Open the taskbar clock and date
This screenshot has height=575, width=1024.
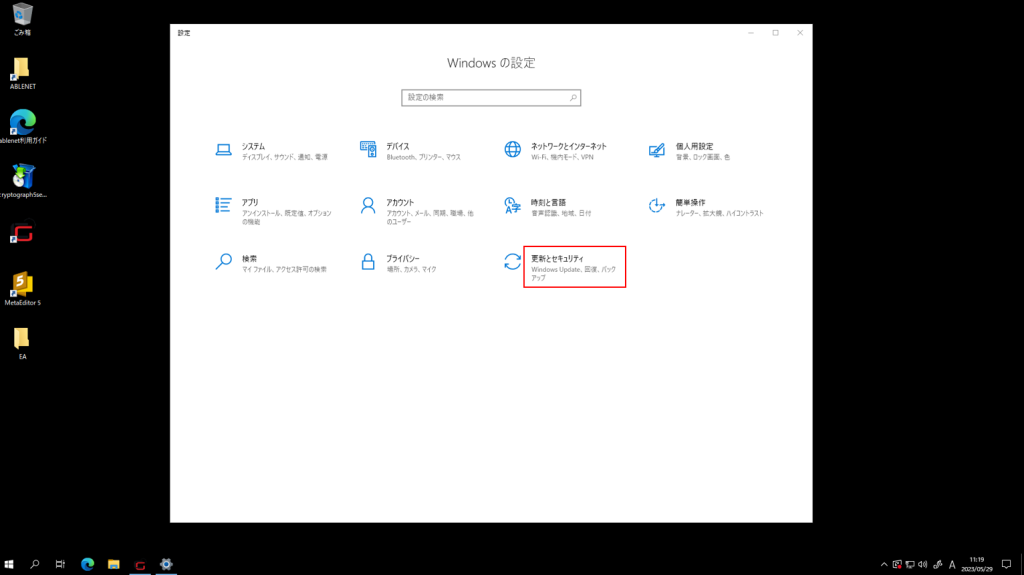coord(977,565)
